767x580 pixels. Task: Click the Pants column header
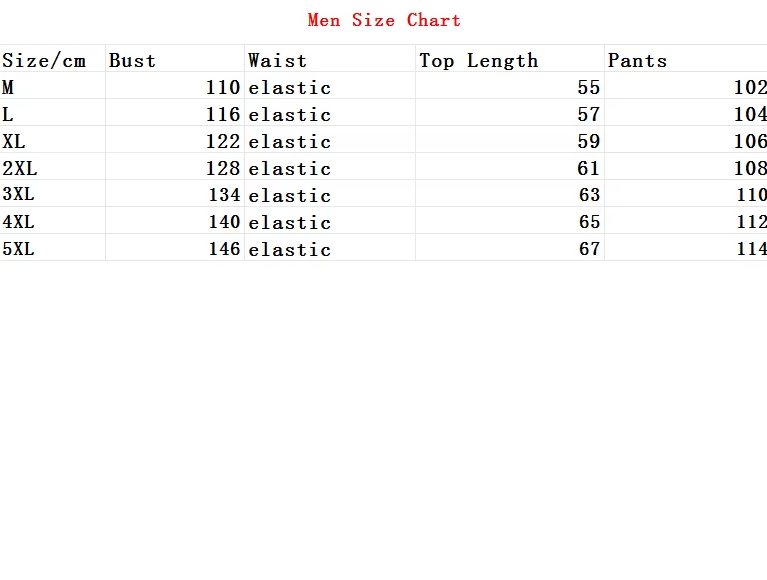(x=637, y=61)
